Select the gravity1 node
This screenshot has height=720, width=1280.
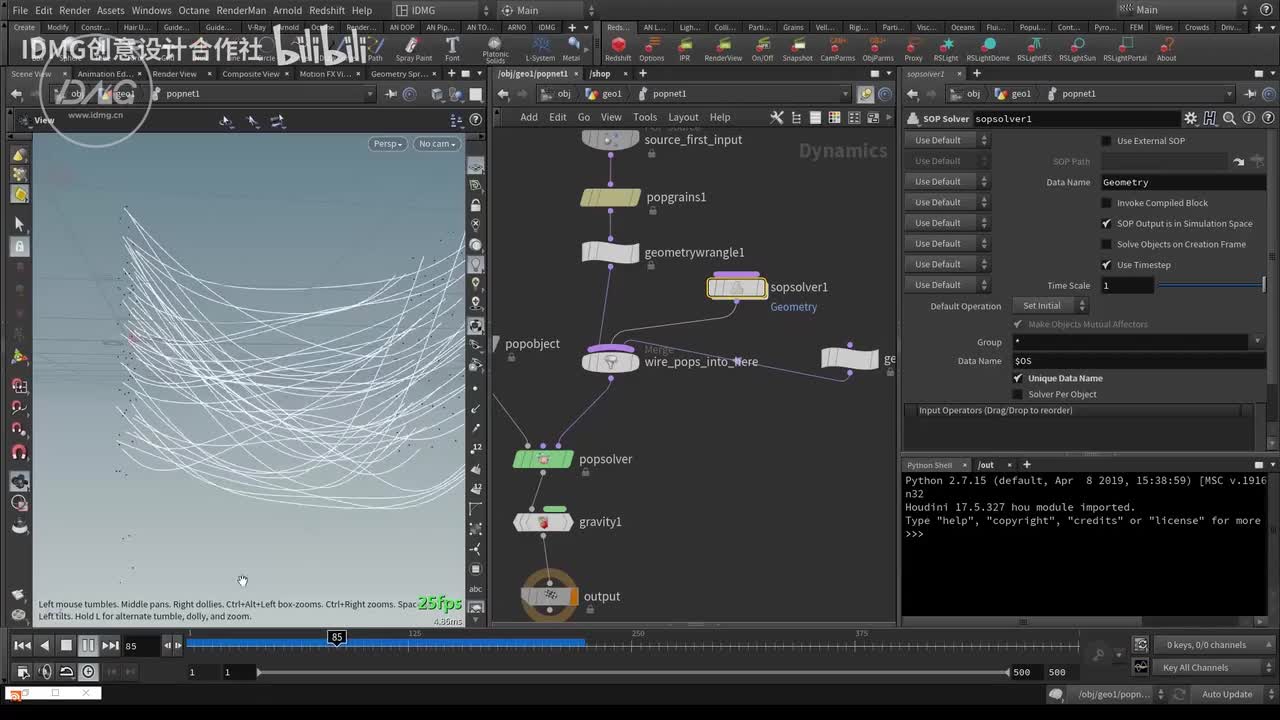(x=543, y=522)
